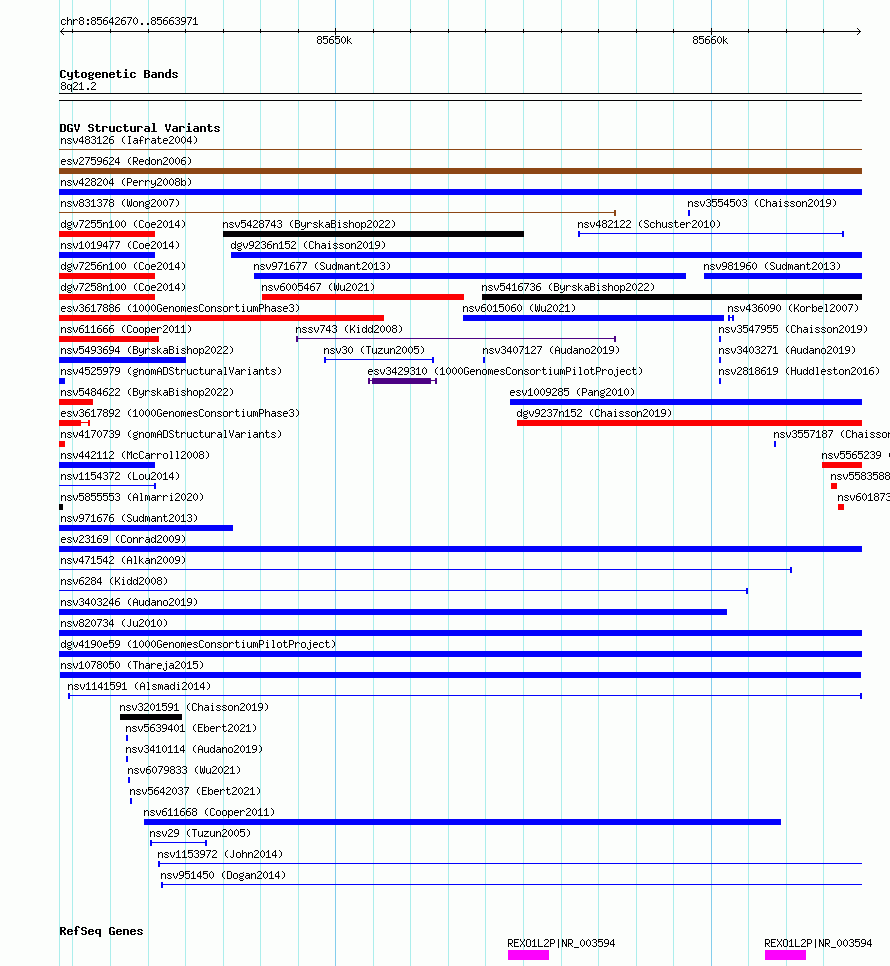Select the first magenta REXO1L2P gene box

(x=528, y=955)
